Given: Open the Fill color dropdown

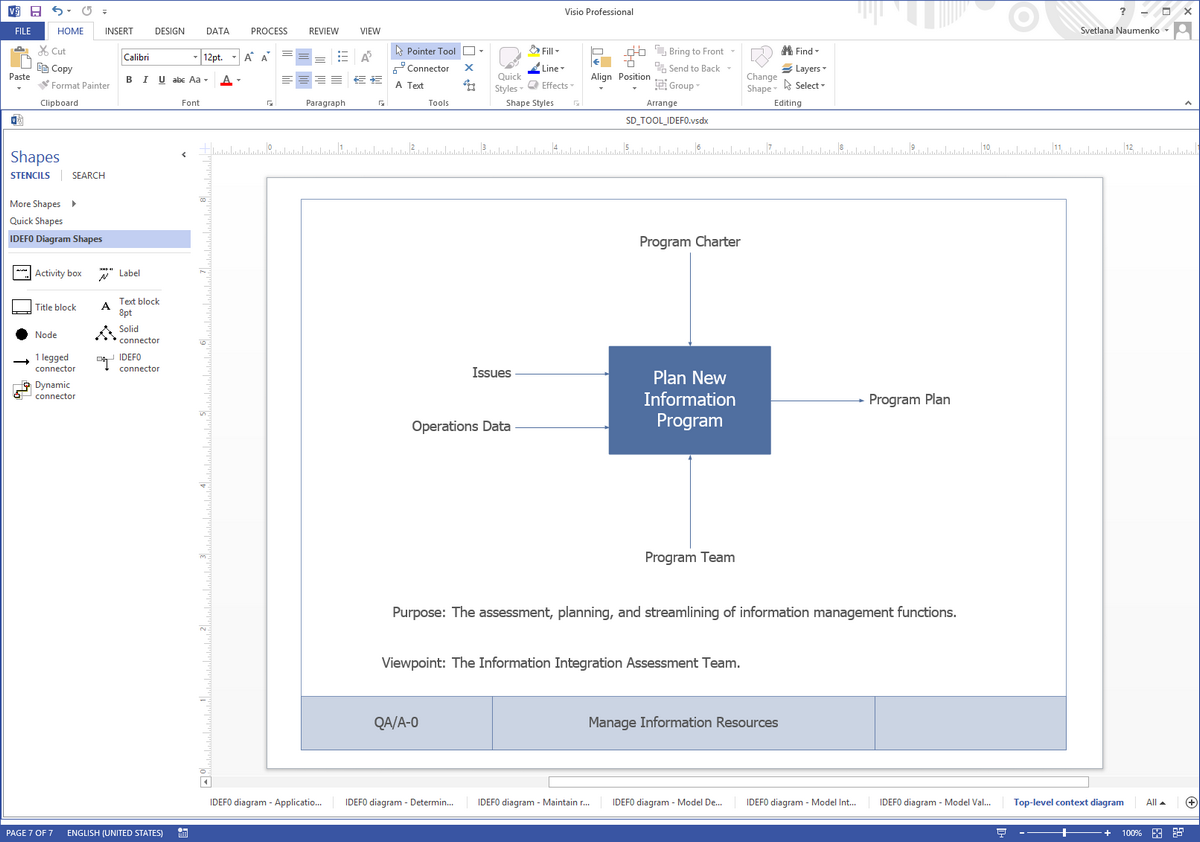Looking at the screenshot, I should coord(545,51).
